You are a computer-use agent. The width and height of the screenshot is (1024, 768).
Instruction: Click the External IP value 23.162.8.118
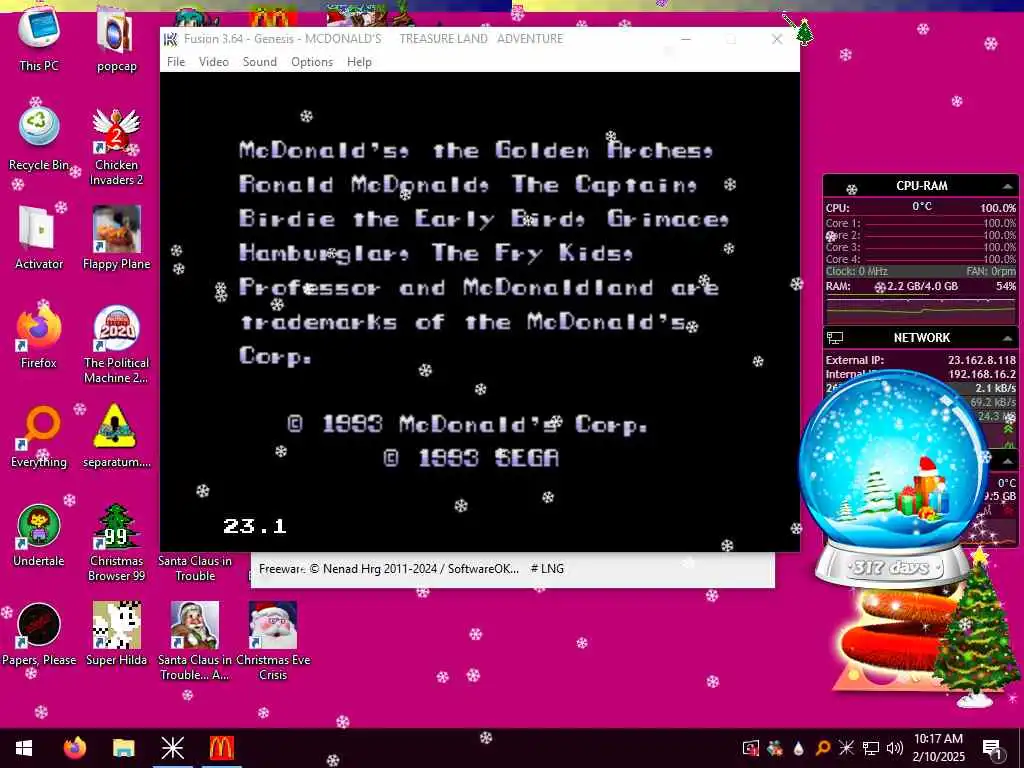pyautogui.click(x=982, y=360)
